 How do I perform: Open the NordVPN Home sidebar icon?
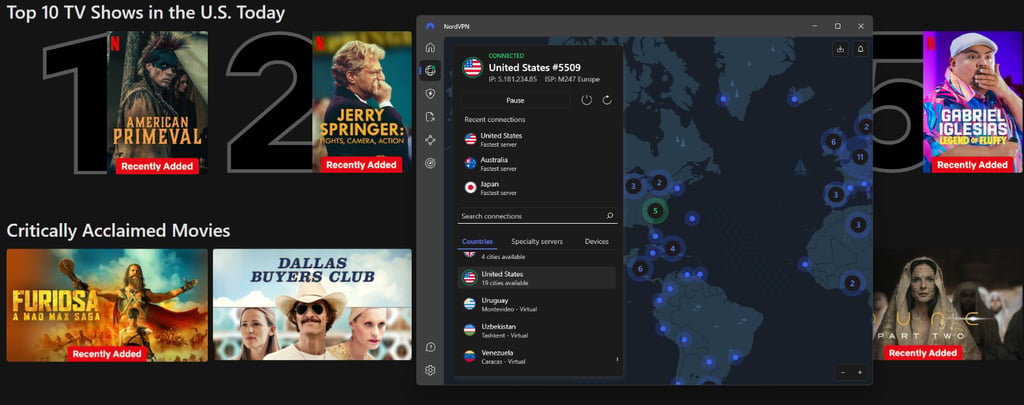point(430,48)
